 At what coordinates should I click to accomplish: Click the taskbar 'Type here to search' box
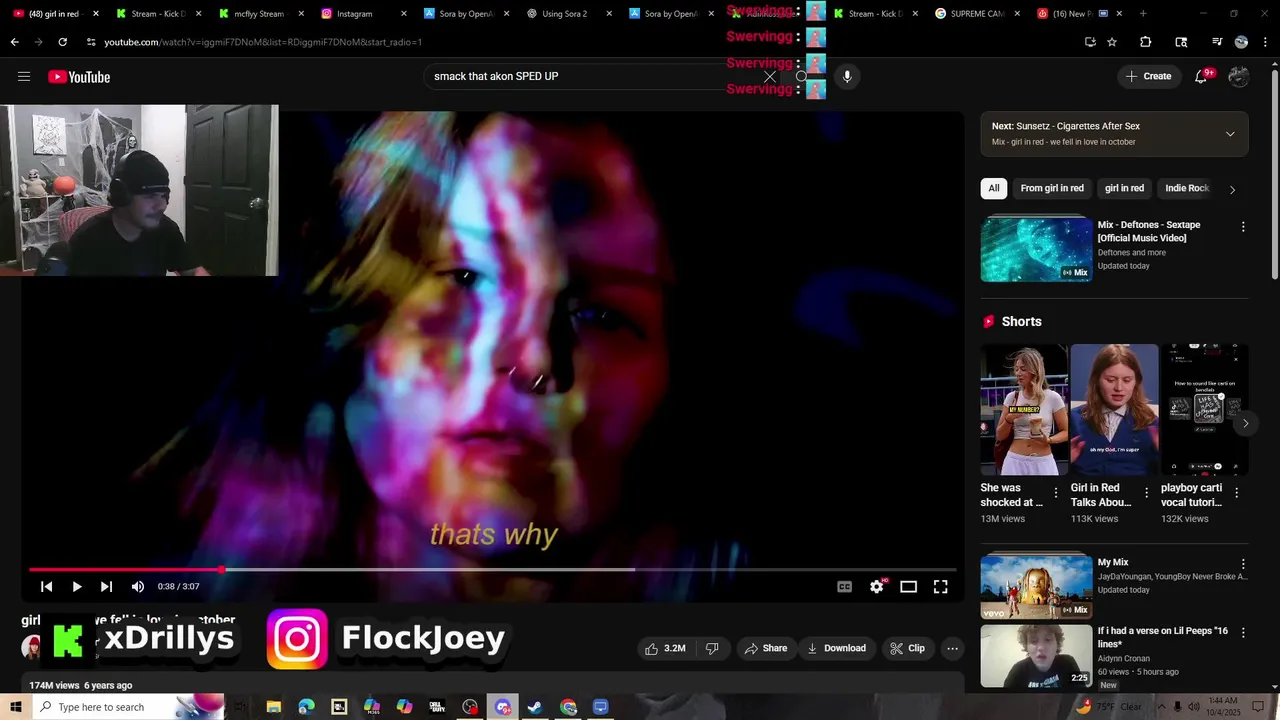[130, 707]
